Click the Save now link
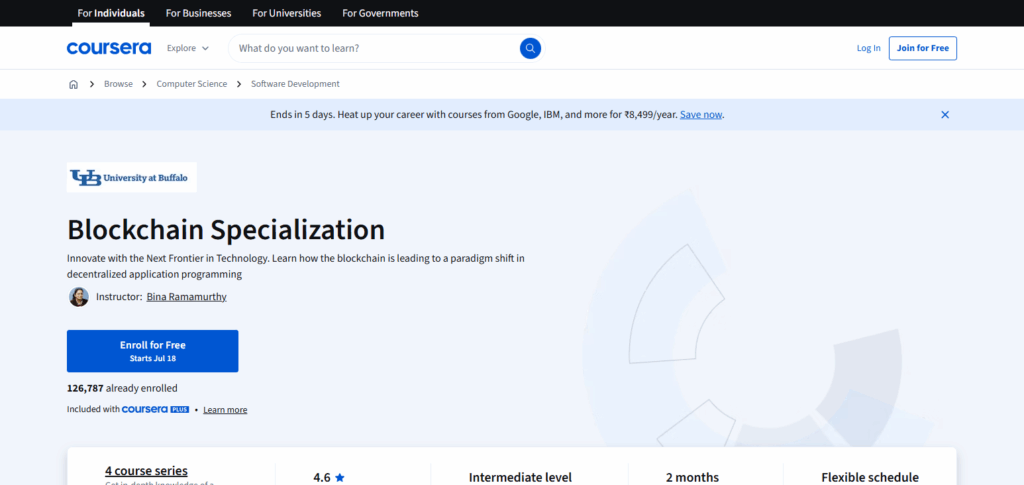The width and height of the screenshot is (1024, 485). (701, 115)
